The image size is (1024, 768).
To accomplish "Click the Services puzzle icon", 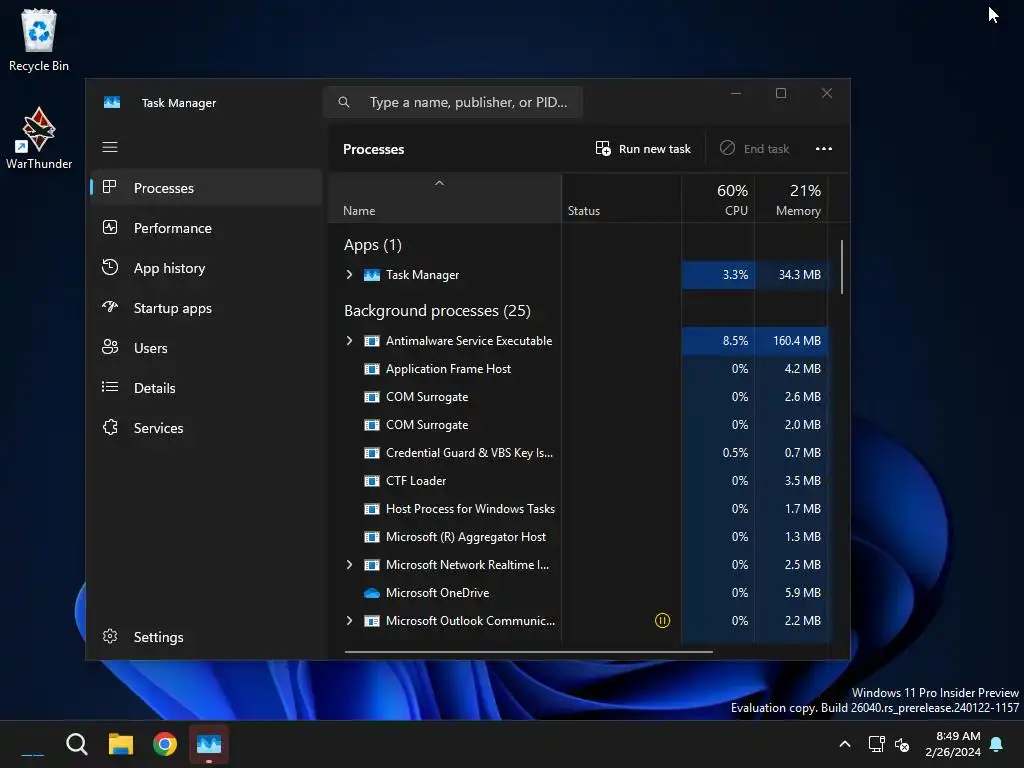I will point(110,427).
